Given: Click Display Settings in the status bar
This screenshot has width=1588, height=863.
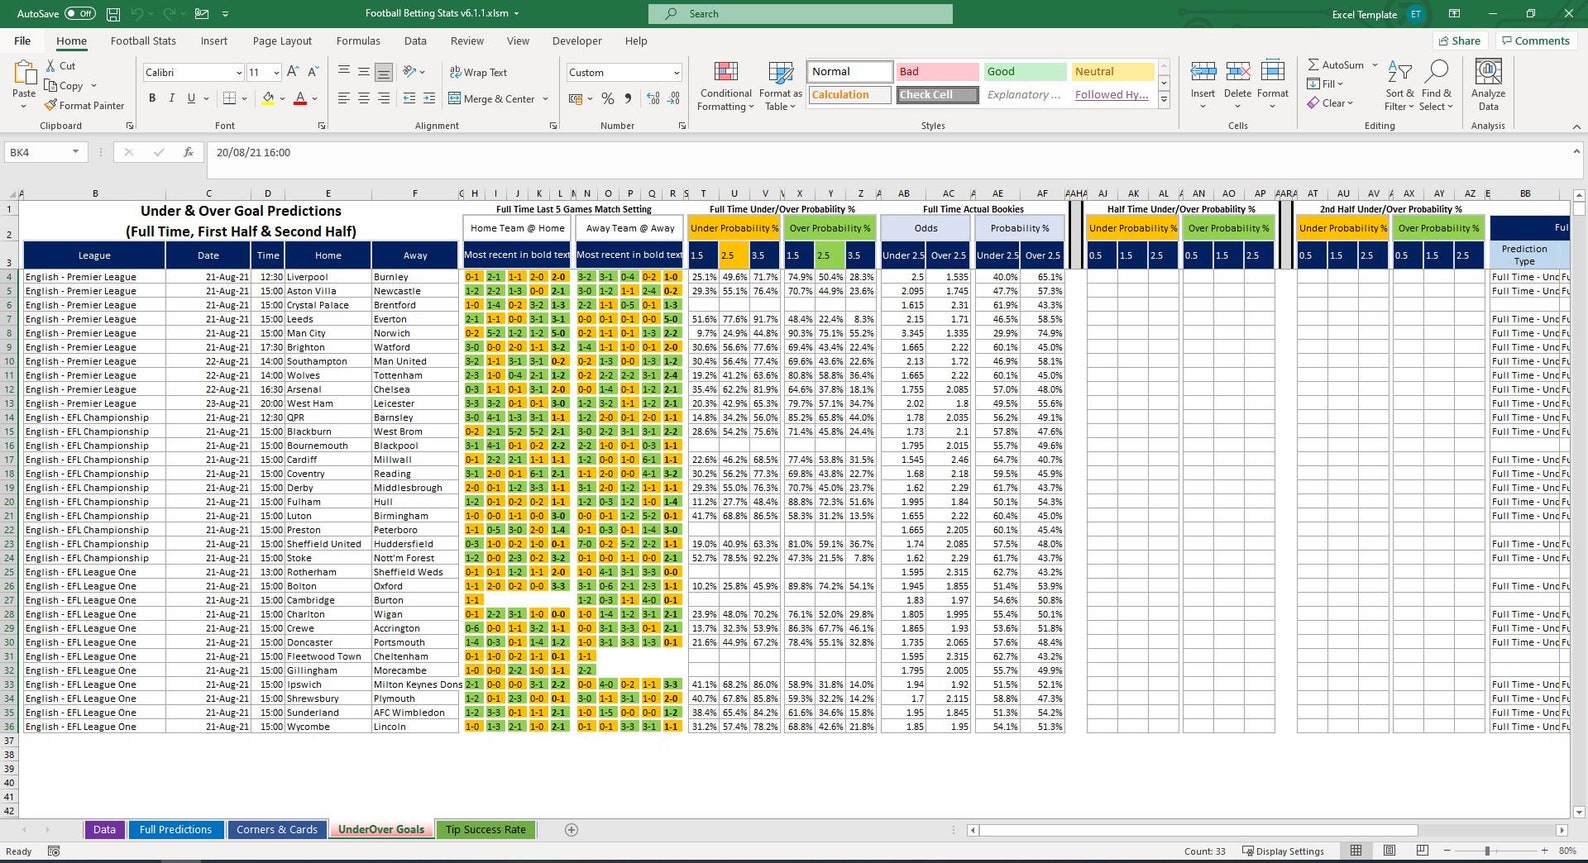Looking at the screenshot, I should coord(1283,851).
